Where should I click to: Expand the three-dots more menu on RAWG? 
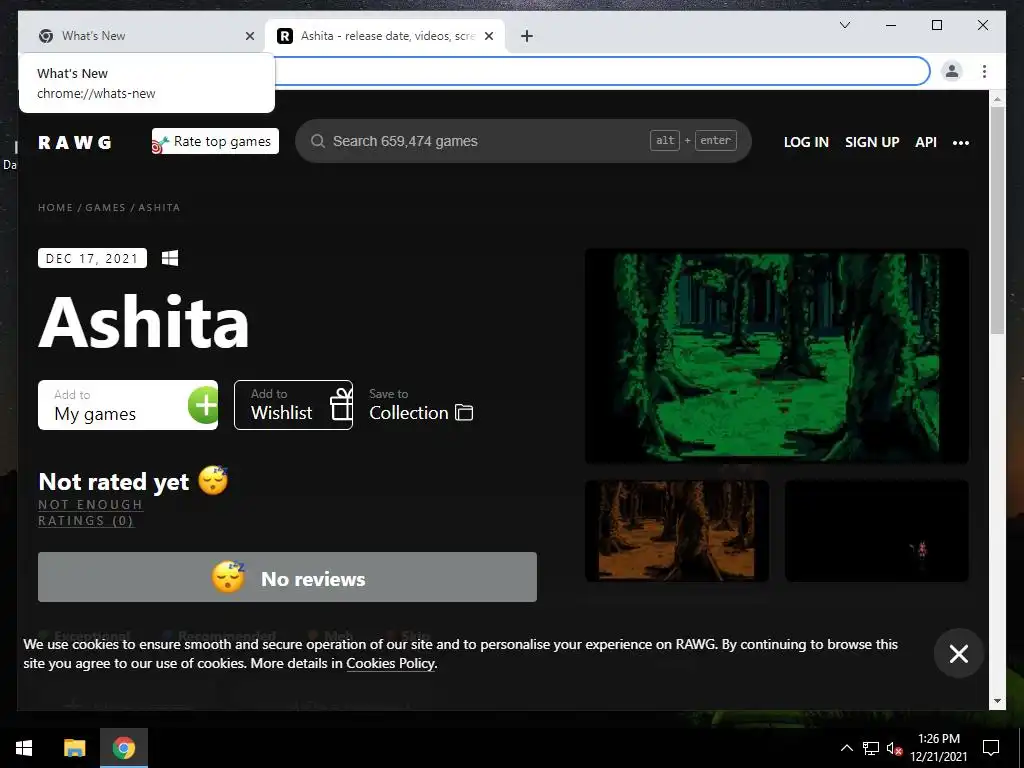(x=961, y=143)
